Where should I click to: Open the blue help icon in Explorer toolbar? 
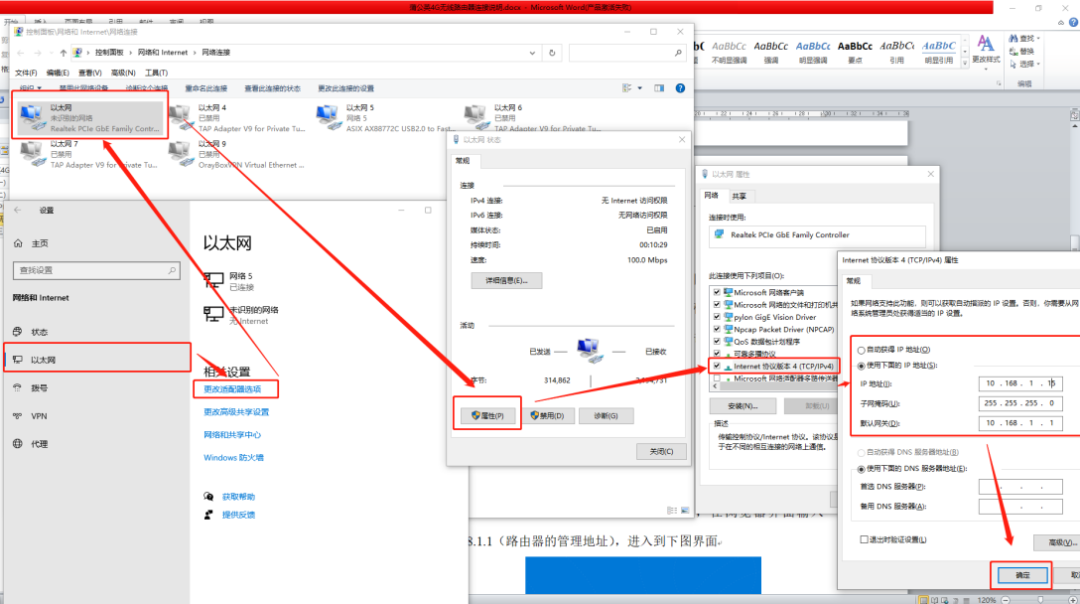pyautogui.click(x=680, y=88)
